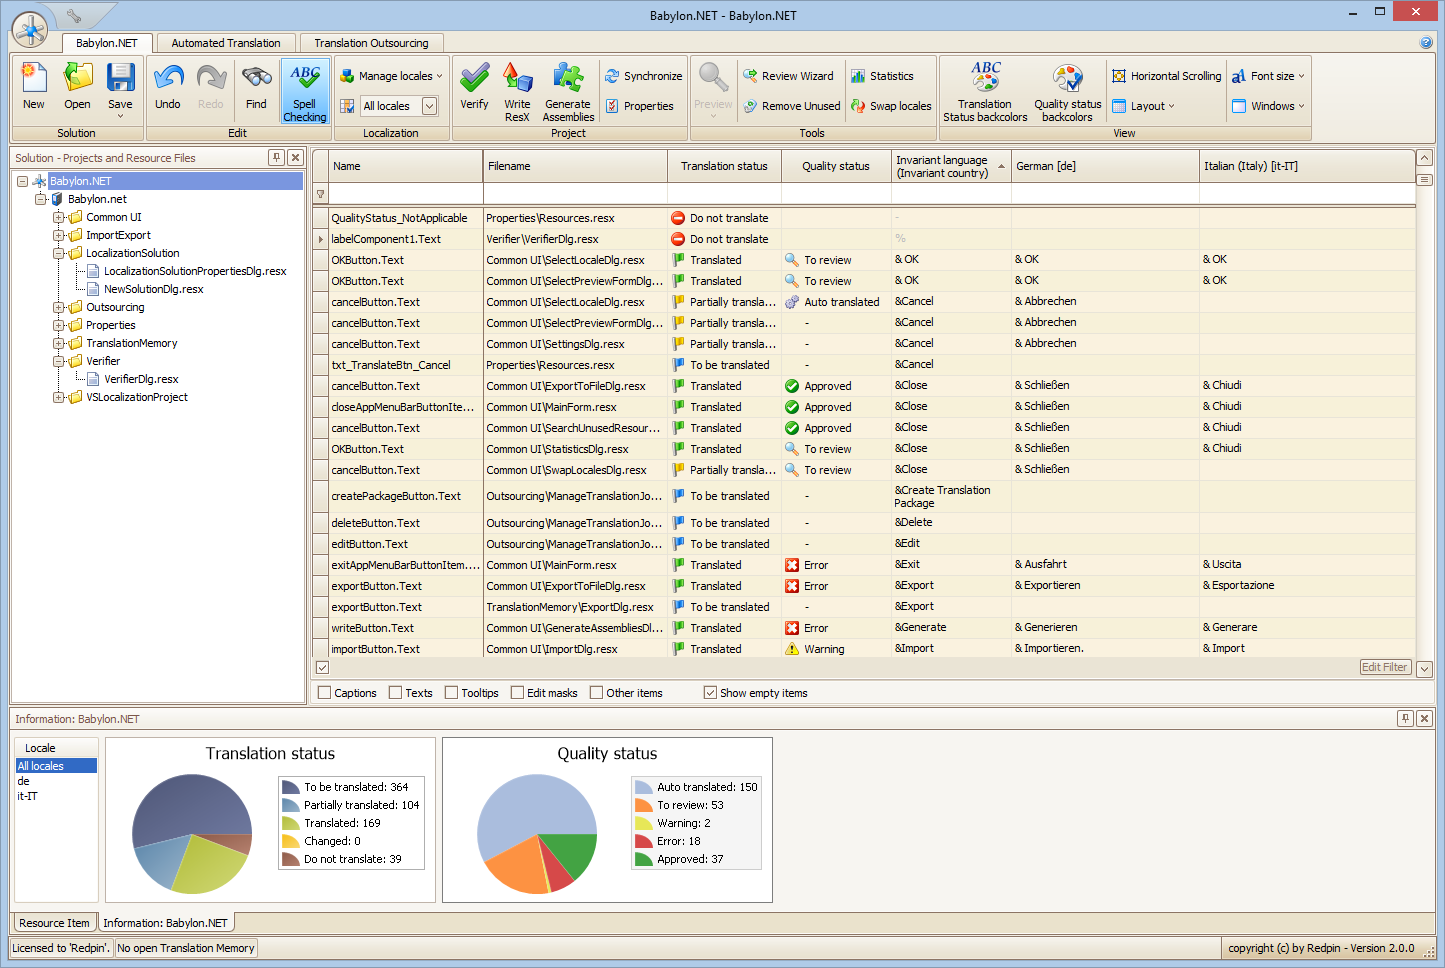Undo the last edit
The image size is (1445, 968).
pyautogui.click(x=168, y=87)
